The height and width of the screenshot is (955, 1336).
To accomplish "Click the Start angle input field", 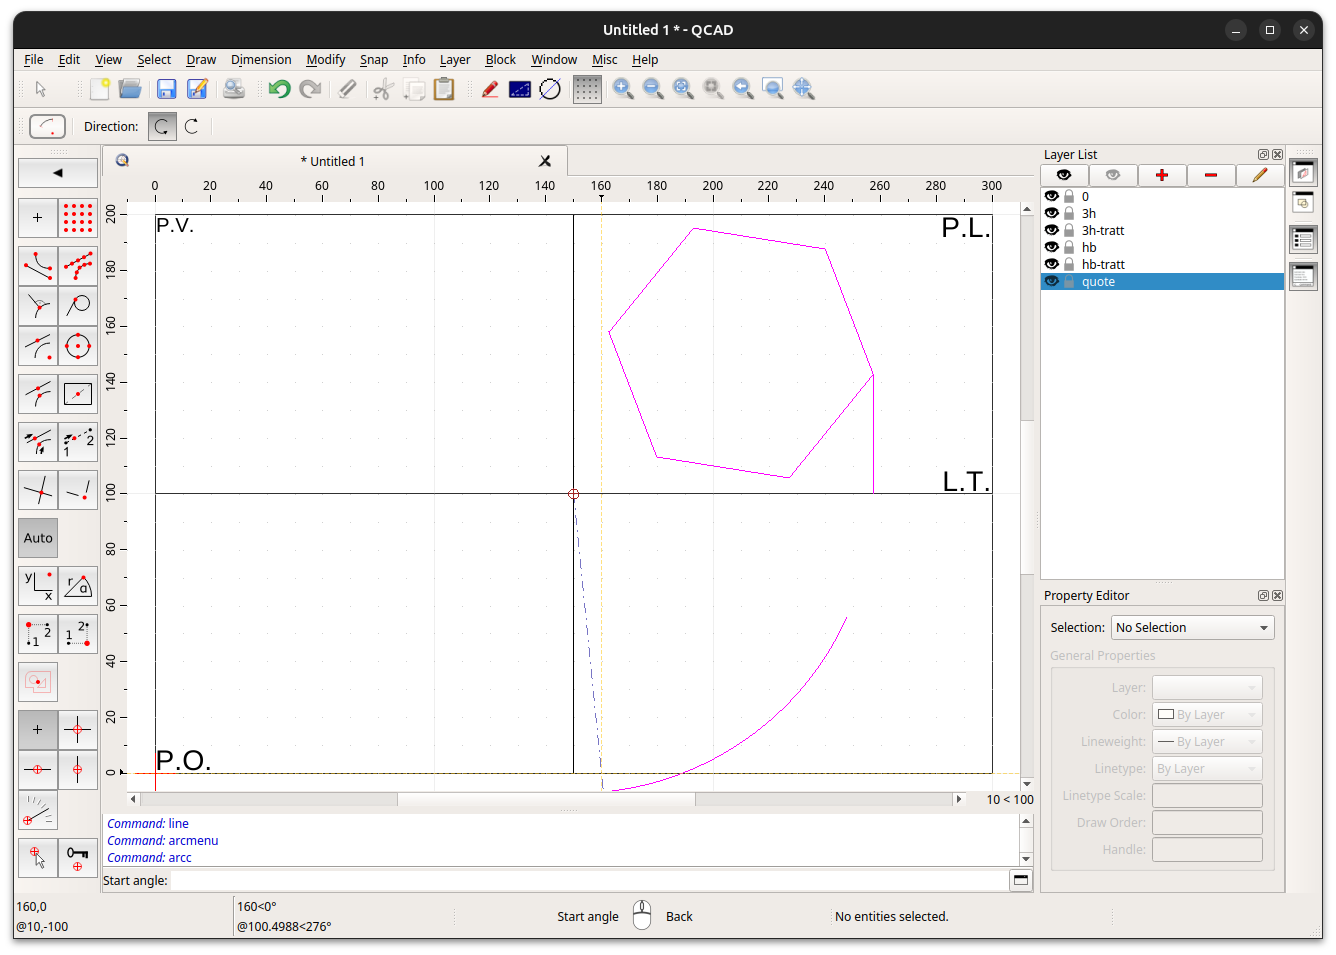I will (x=589, y=880).
